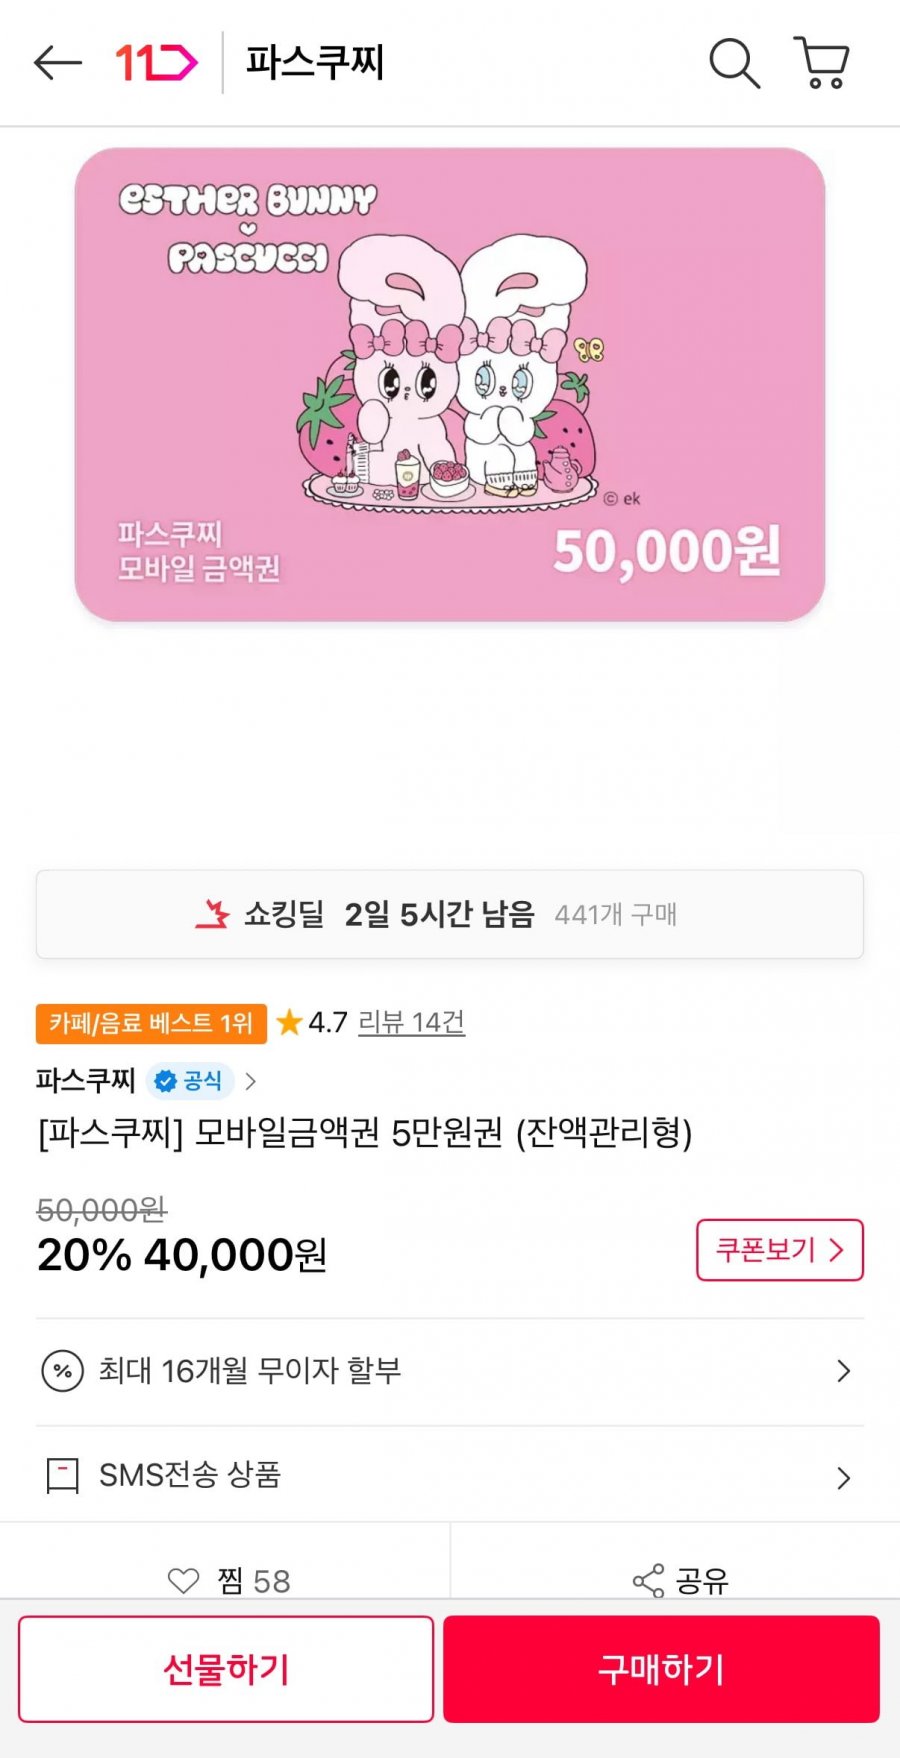The width and height of the screenshot is (900, 1758).
Task: Open the 리뷰 14건 reviews link
Action: click(x=411, y=1022)
